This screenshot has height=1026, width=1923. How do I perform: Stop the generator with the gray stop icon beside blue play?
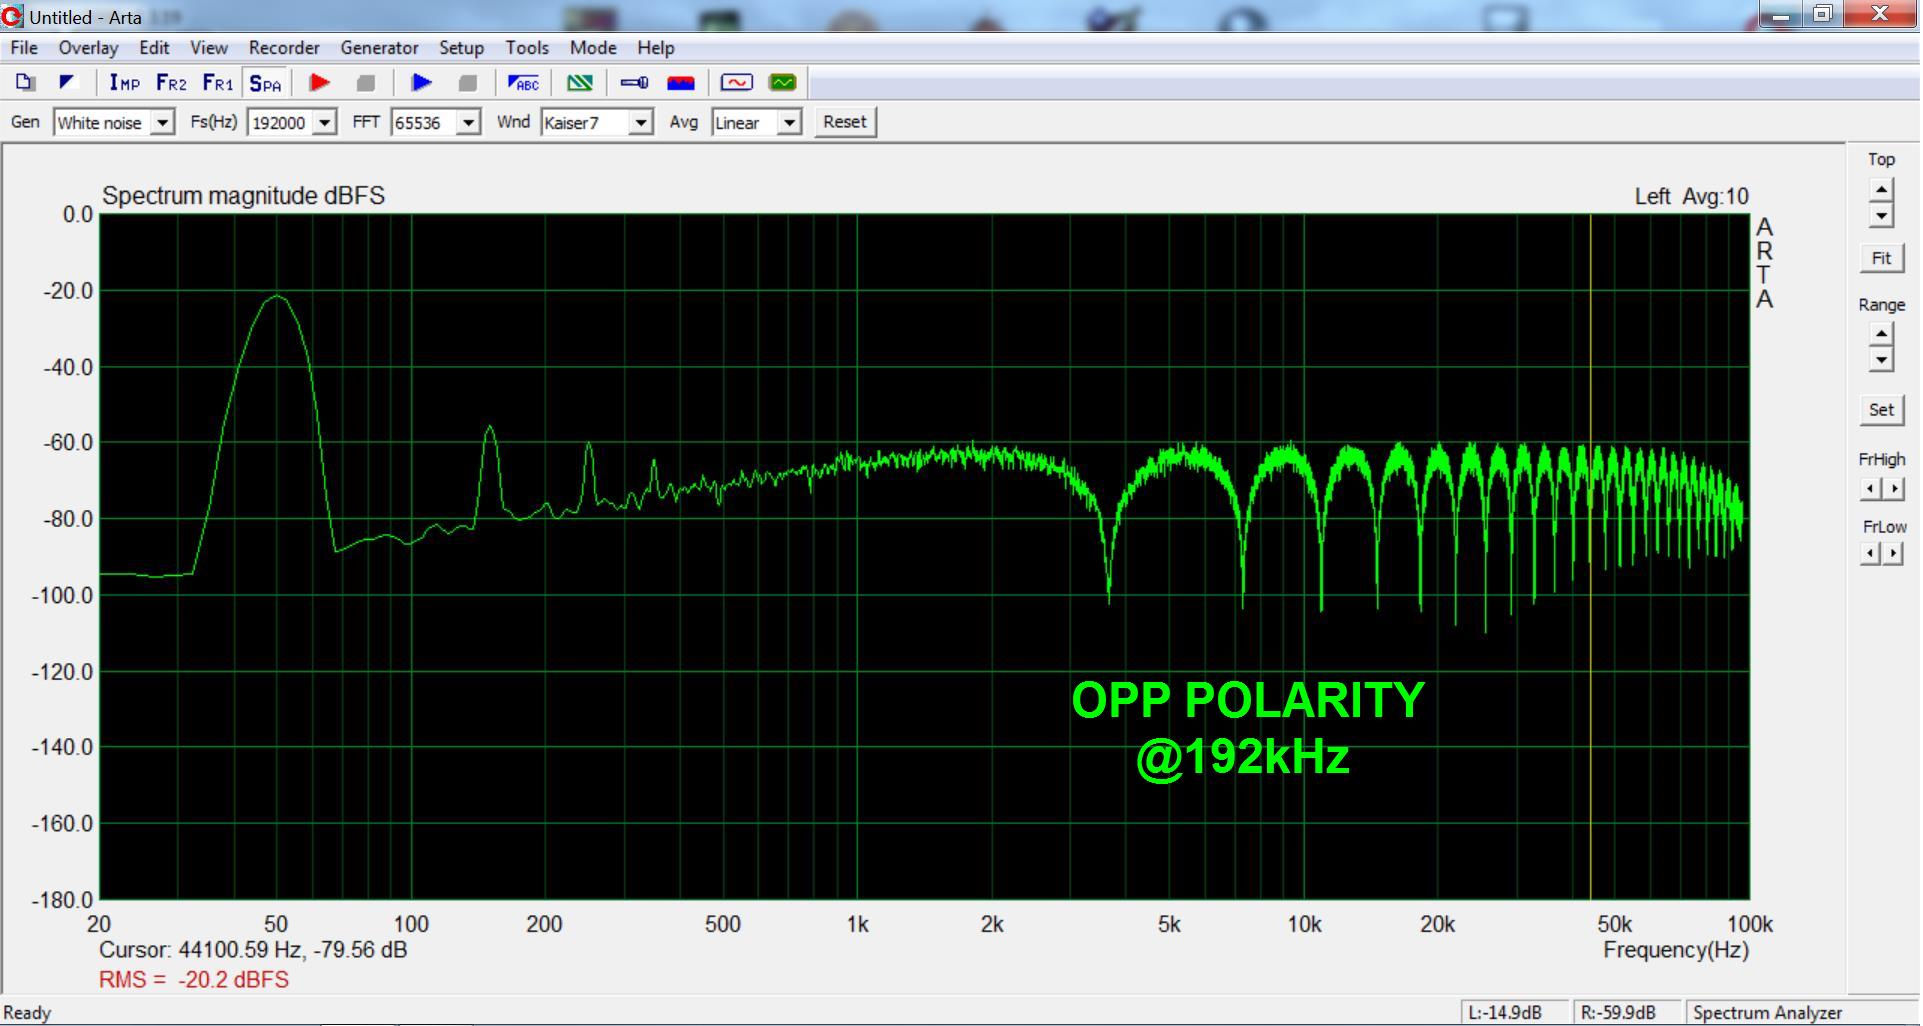pyautogui.click(x=467, y=83)
